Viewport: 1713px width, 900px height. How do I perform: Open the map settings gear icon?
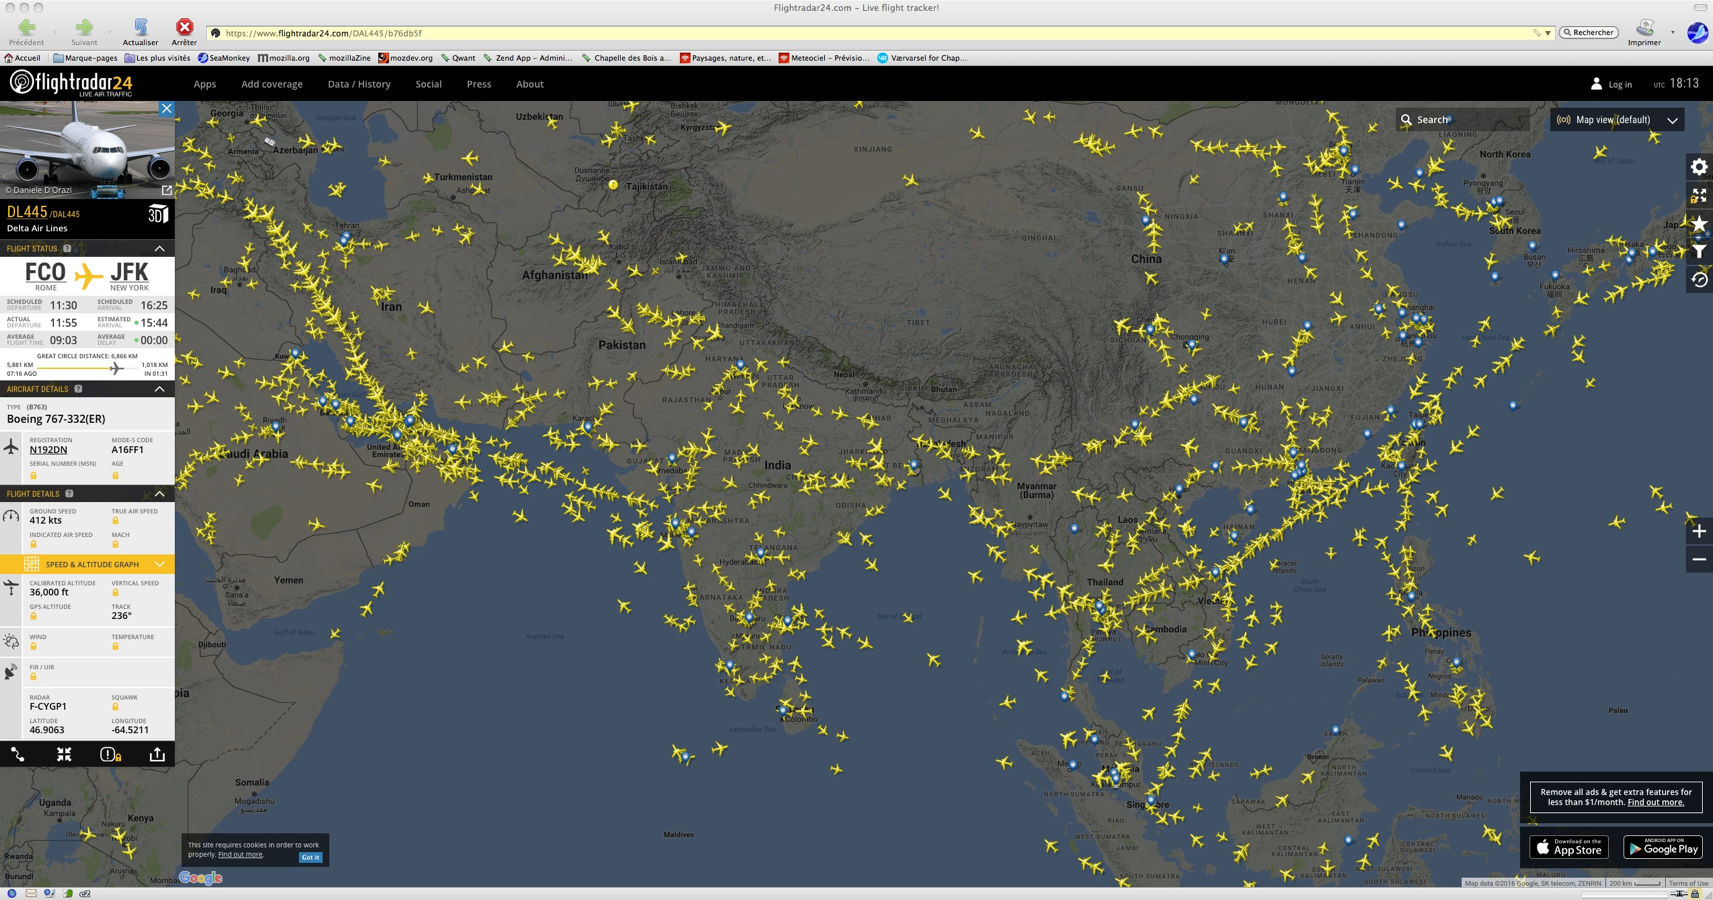[1699, 167]
